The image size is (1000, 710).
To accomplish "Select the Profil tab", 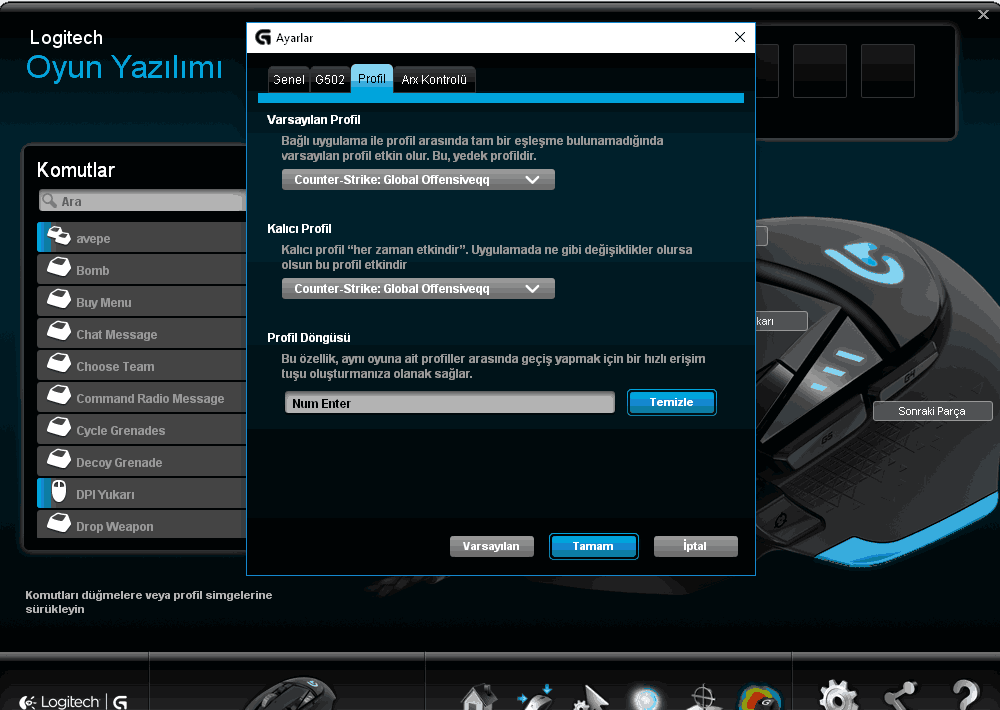I will pyautogui.click(x=372, y=78).
